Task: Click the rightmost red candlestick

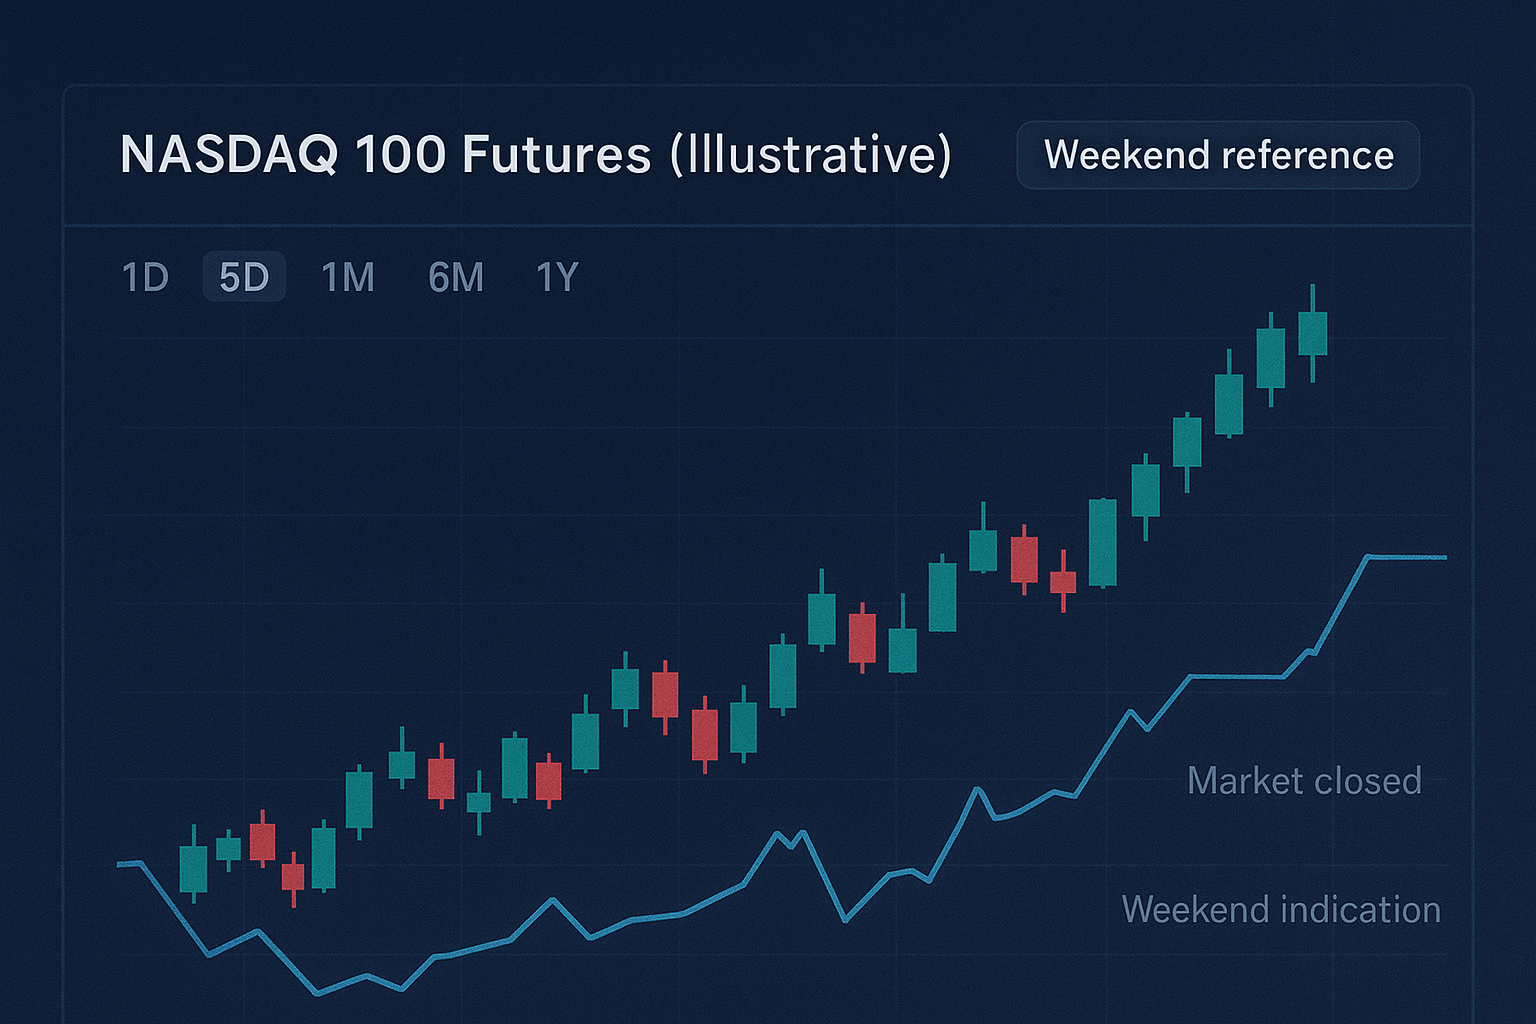Action: (x=1063, y=582)
